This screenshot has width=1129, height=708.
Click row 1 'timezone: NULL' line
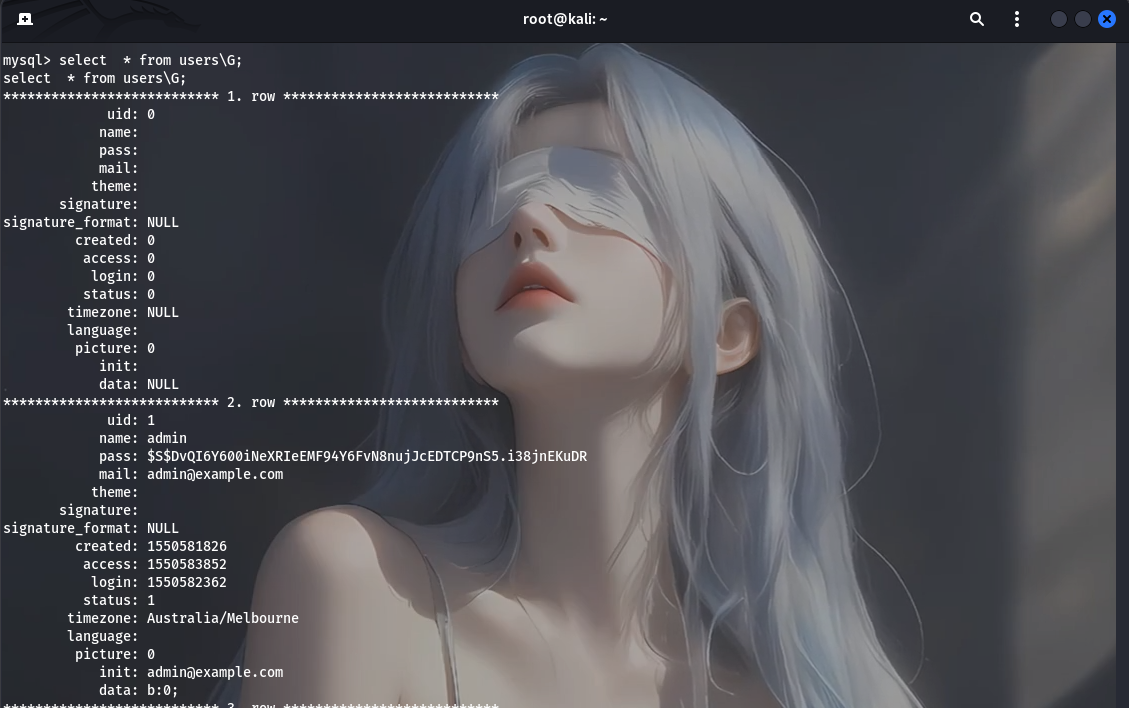(122, 313)
